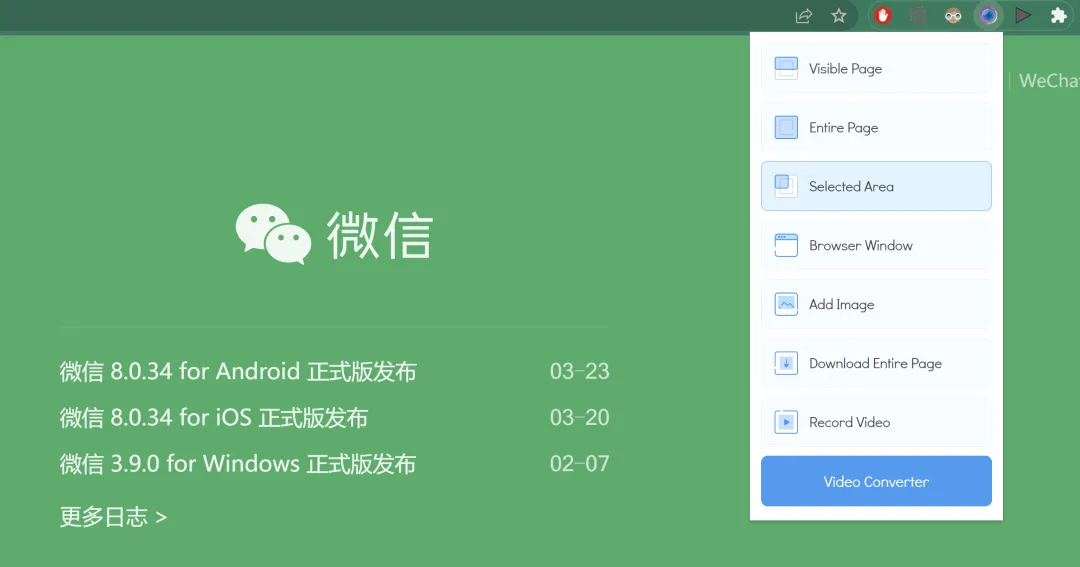This screenshot has height=567, width=1080.
Task: Click the Browser Window icon
Action: (786, 245)
